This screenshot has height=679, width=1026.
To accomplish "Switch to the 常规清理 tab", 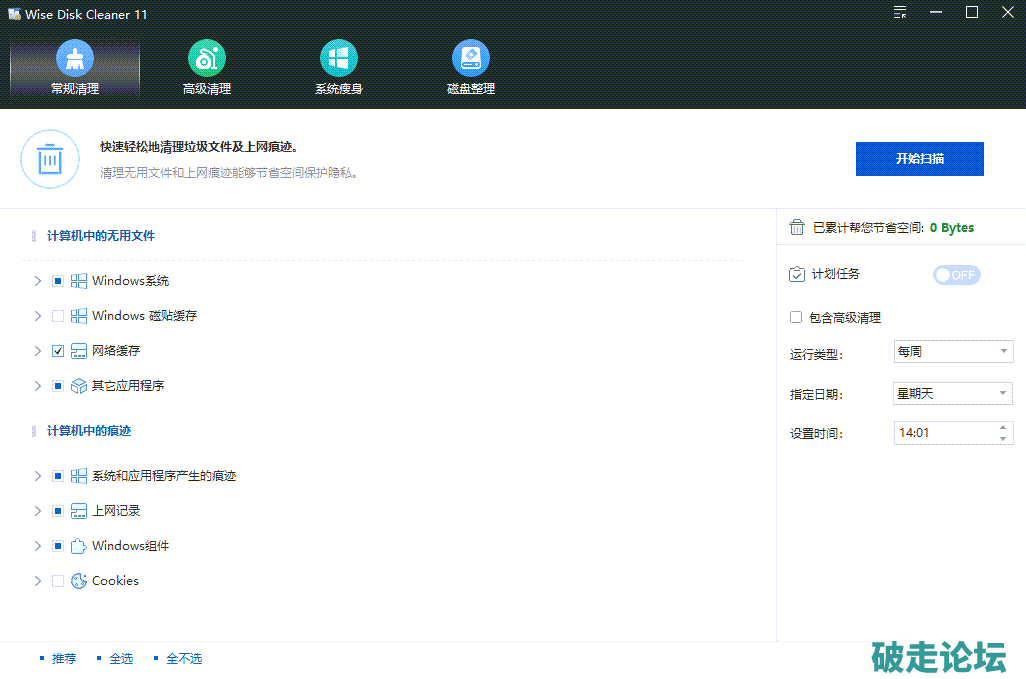I will pos(75,70).
